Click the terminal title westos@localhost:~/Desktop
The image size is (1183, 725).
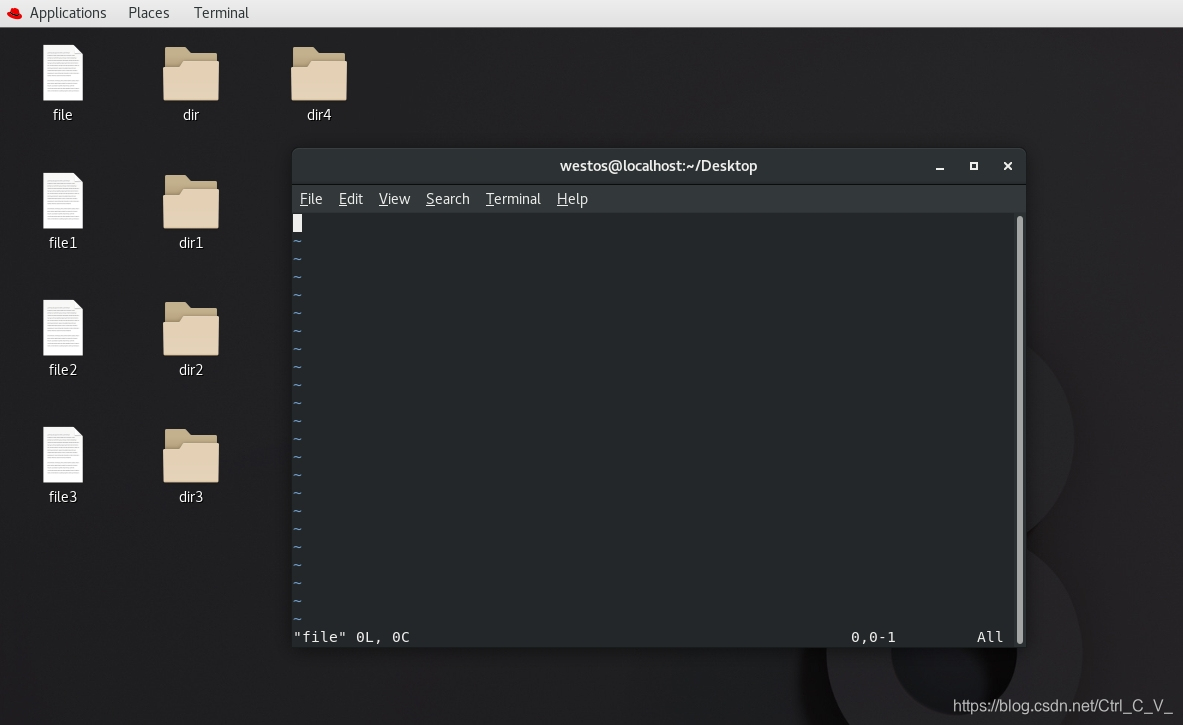pyautogui.click(x=659, y=166)
